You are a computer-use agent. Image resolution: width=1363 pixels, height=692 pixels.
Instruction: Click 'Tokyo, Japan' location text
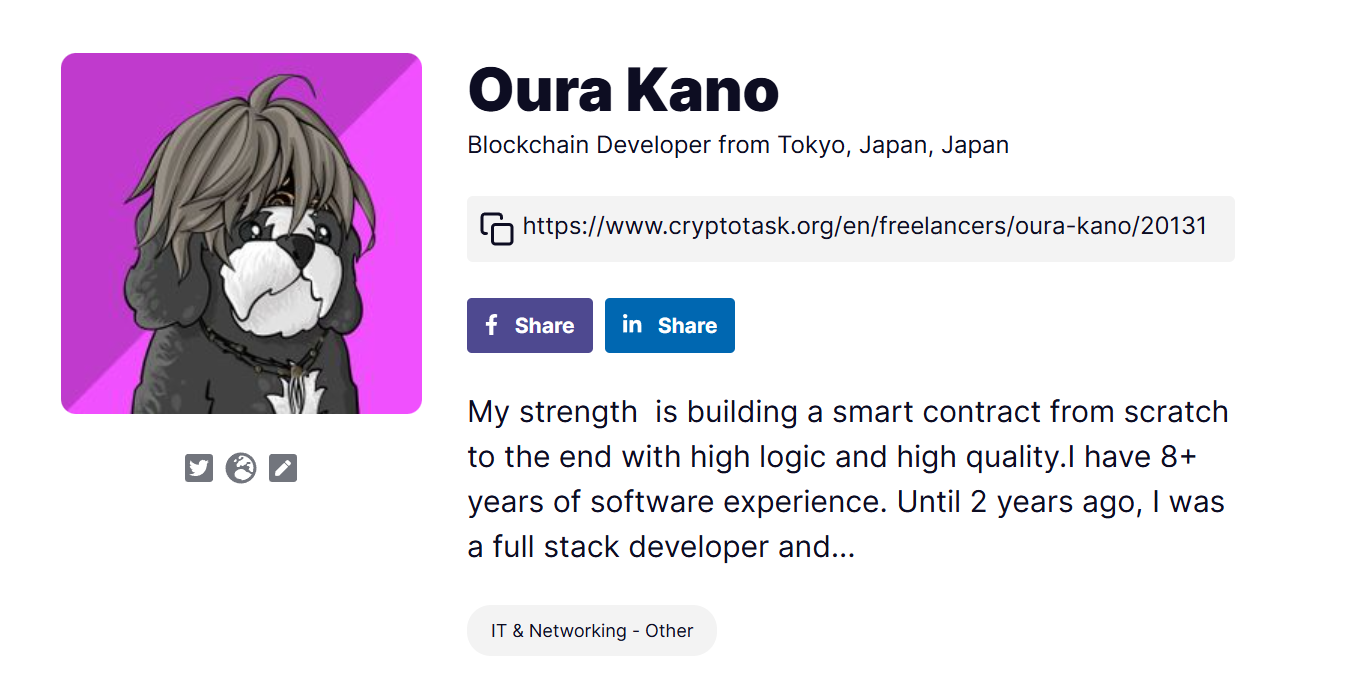click(852, 145)
